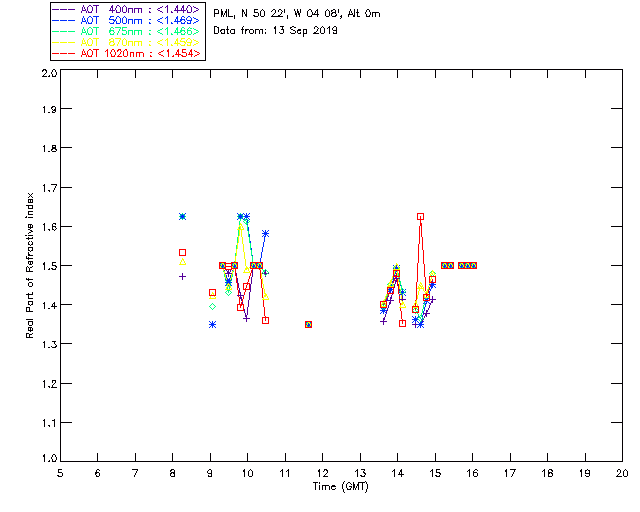Click legend entry AOT 675nm <1.466>

[x=126, y=31]
